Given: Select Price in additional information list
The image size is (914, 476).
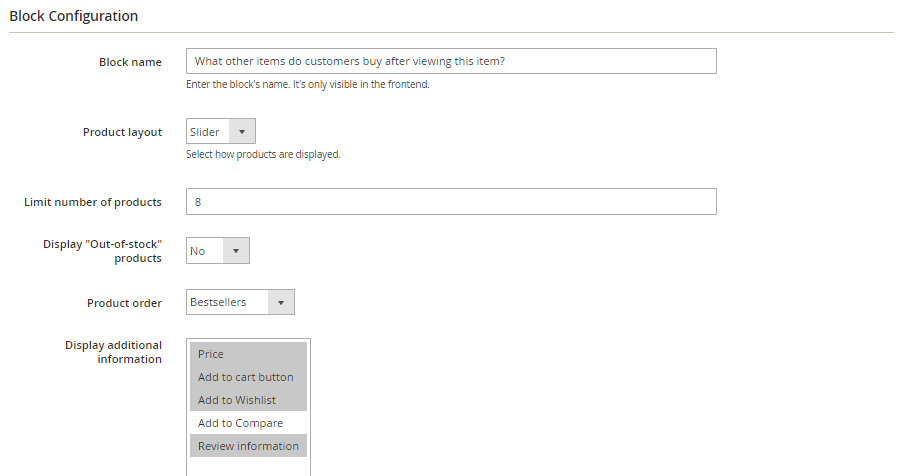Looking at the screenshot, I should click(248, 354).
